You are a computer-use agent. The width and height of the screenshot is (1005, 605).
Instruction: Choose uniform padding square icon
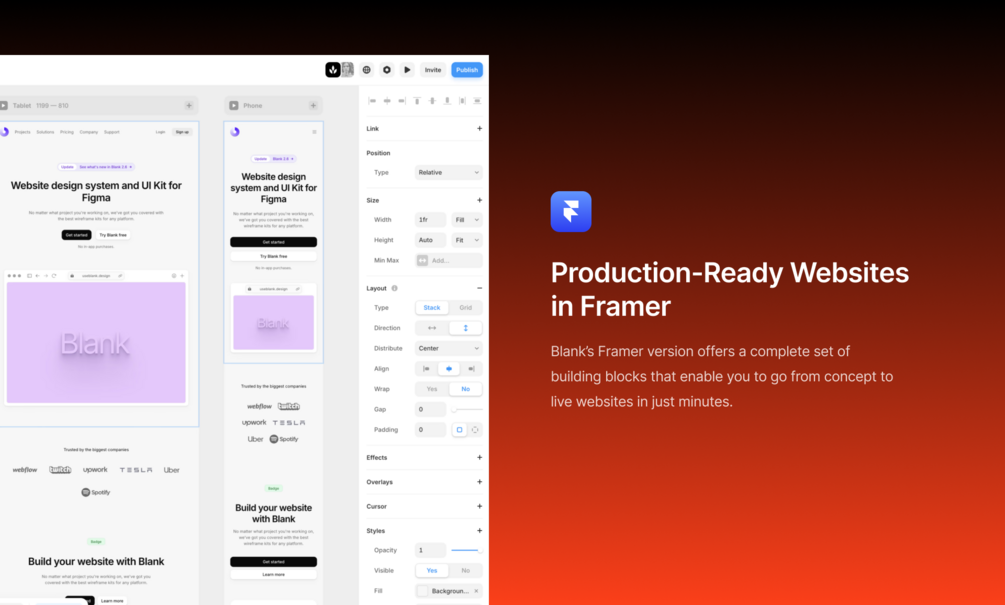[459, 430]
